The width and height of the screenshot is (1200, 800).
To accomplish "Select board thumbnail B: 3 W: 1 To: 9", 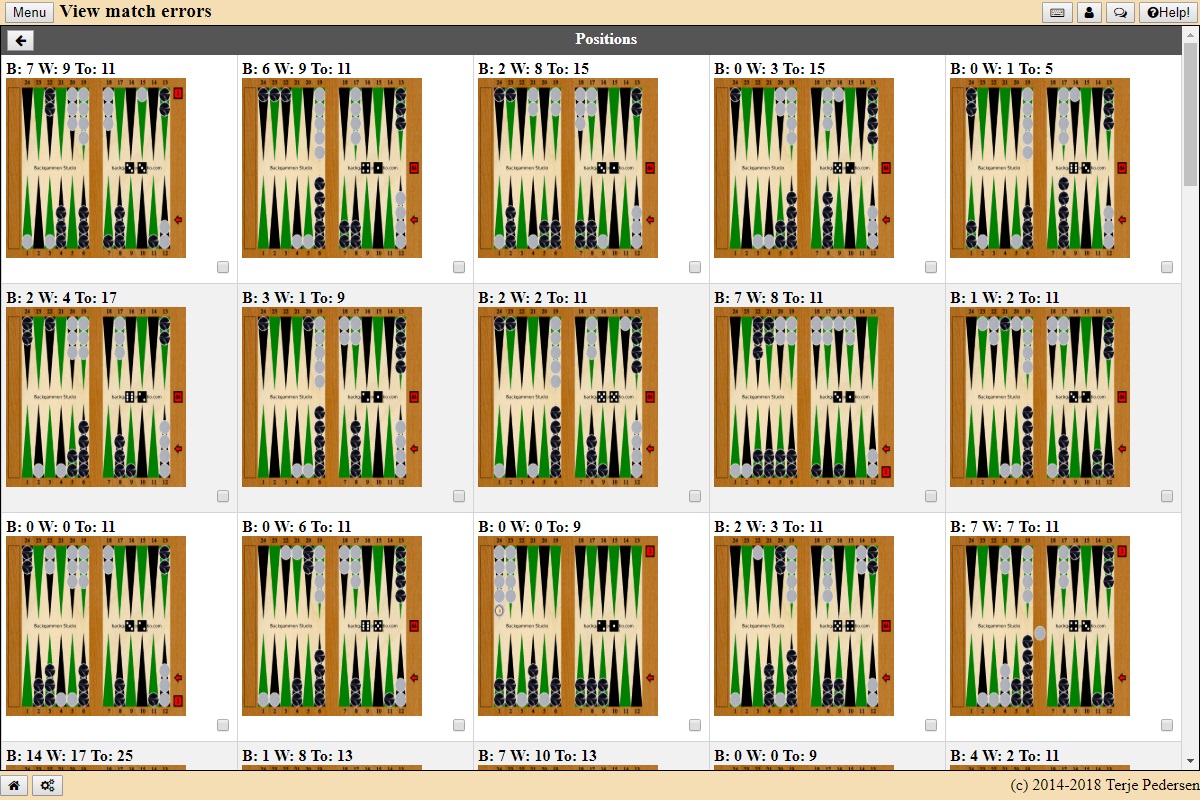I will [332, 397].
